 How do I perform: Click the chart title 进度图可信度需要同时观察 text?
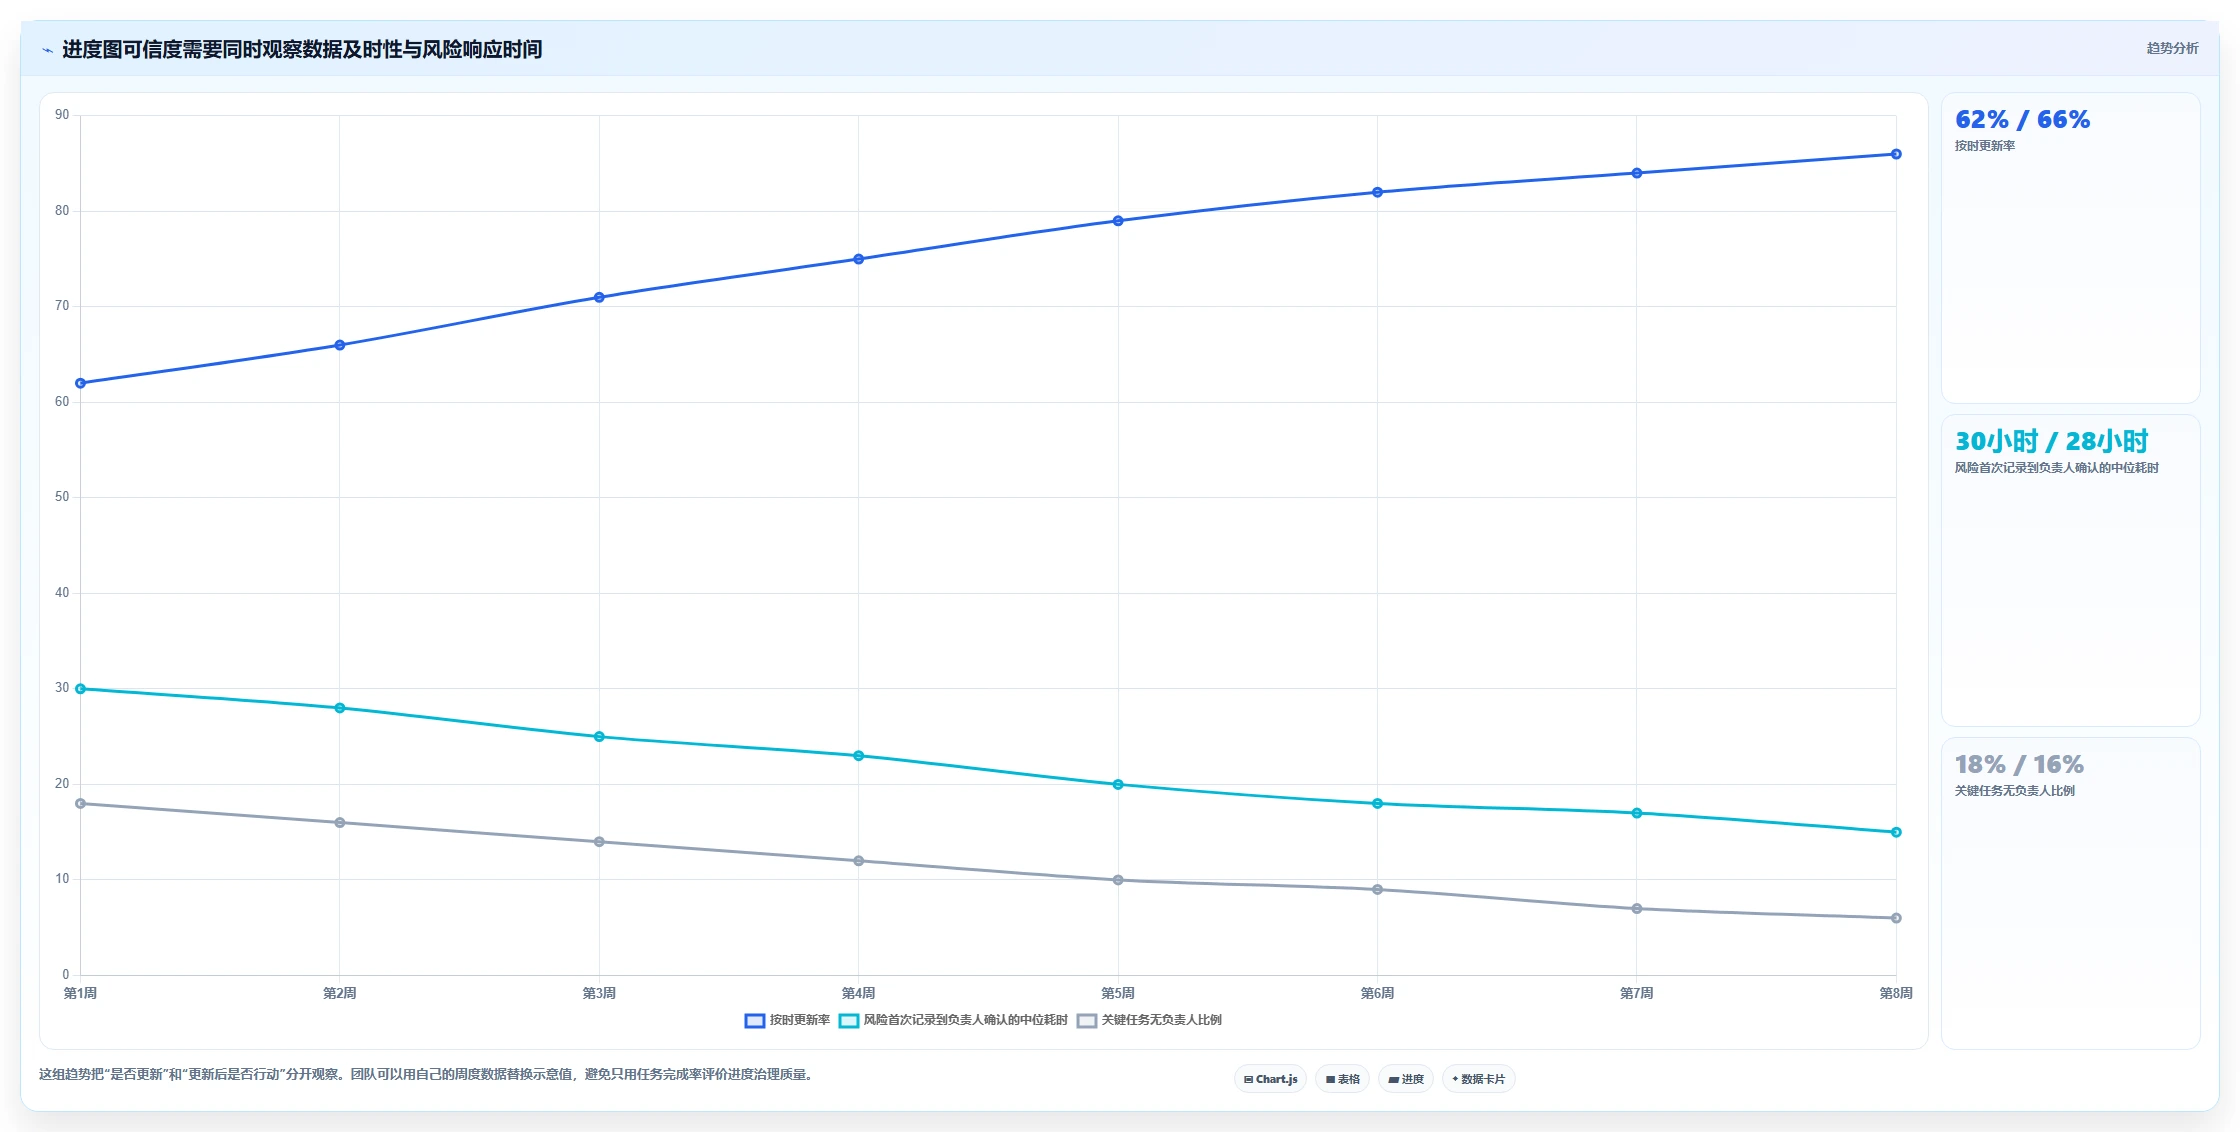click(302, 49)
